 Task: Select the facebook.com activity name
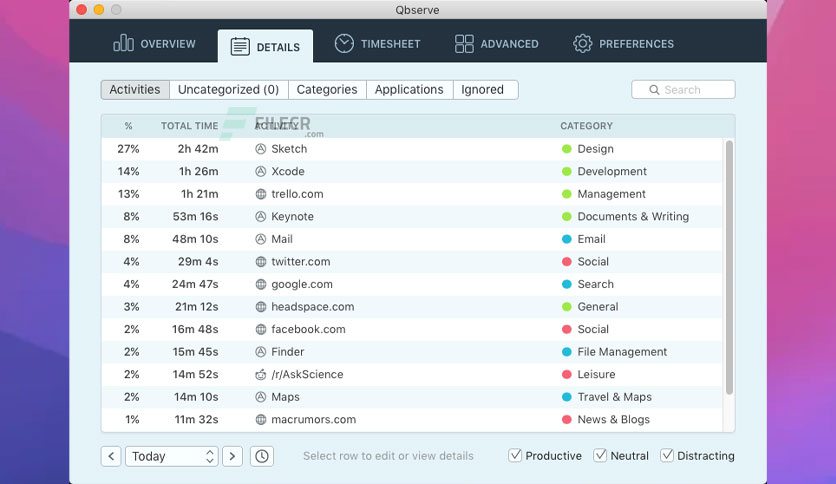click(308, 329)
